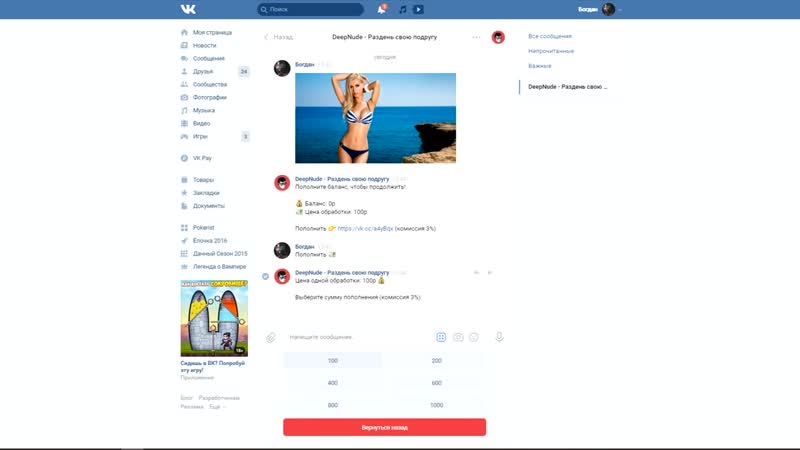Open Музыка in the sidebar
The height and width of the screenshot is (450, 800).
(204, 110)
